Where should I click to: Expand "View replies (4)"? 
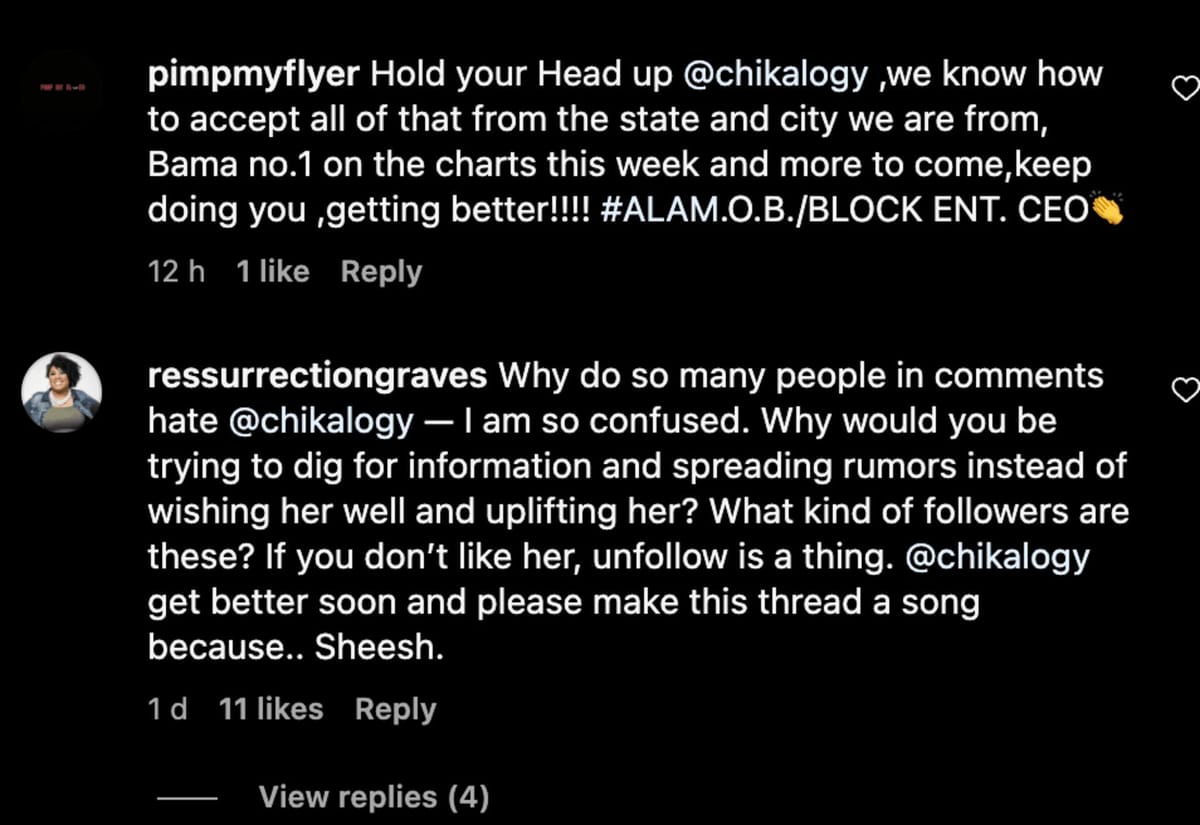click(373, 797)
